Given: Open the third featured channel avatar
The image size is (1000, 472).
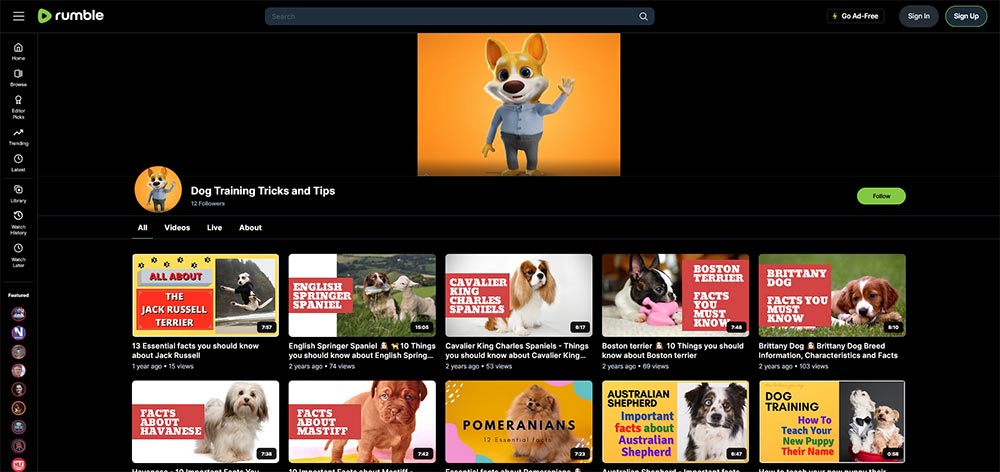Looking at the screenshot, I should [x=18, y=351].
